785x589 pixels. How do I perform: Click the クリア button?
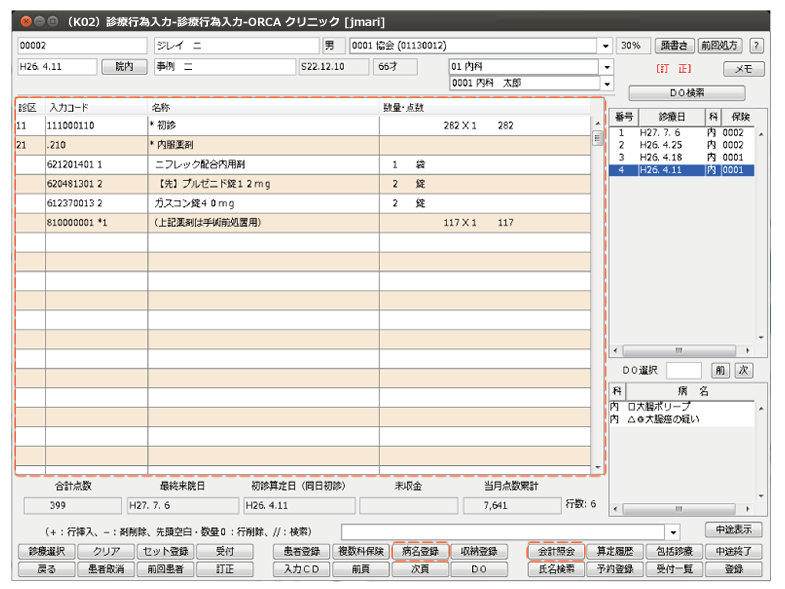pos(106,551)
